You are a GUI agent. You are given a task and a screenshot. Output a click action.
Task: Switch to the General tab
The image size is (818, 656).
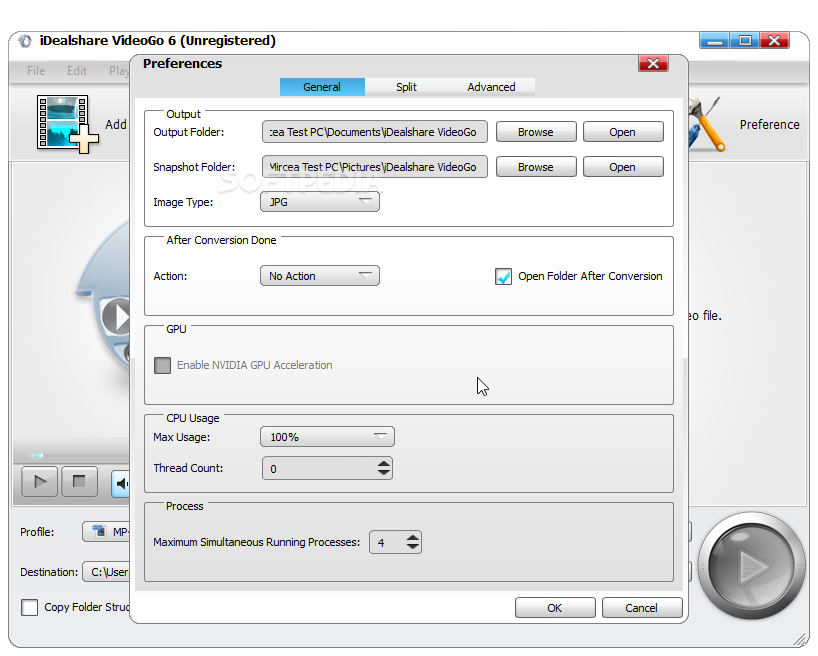[x=322, y=87]
